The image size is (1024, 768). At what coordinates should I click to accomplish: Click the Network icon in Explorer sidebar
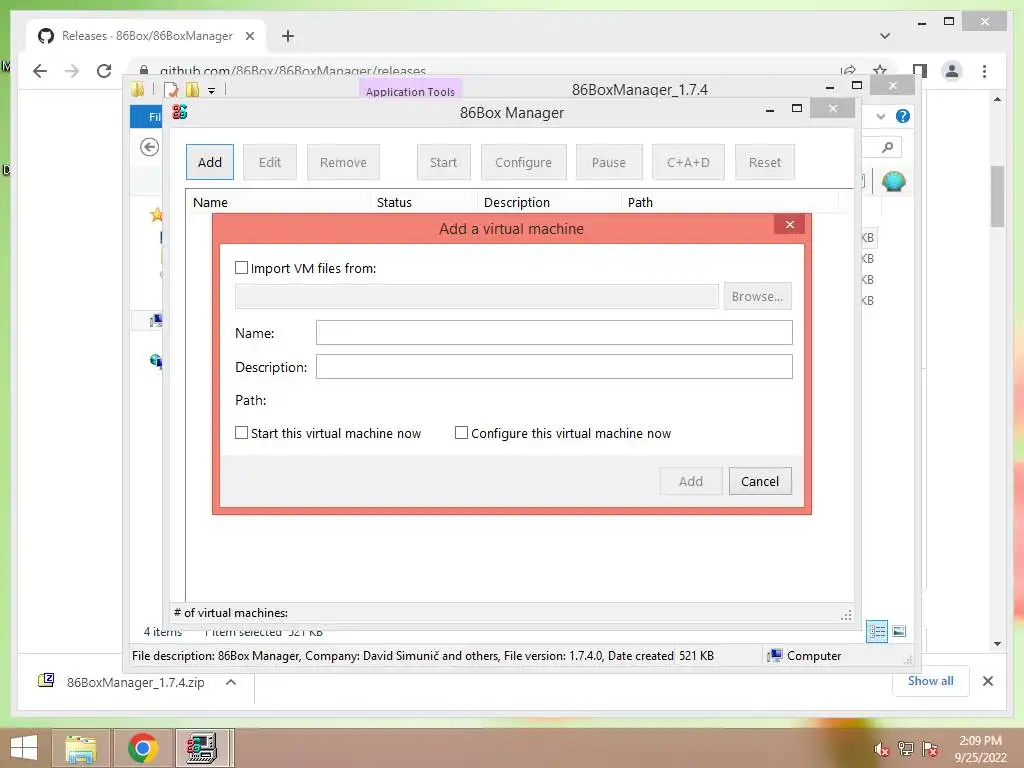pyautogui.click(x=156, y=360)
